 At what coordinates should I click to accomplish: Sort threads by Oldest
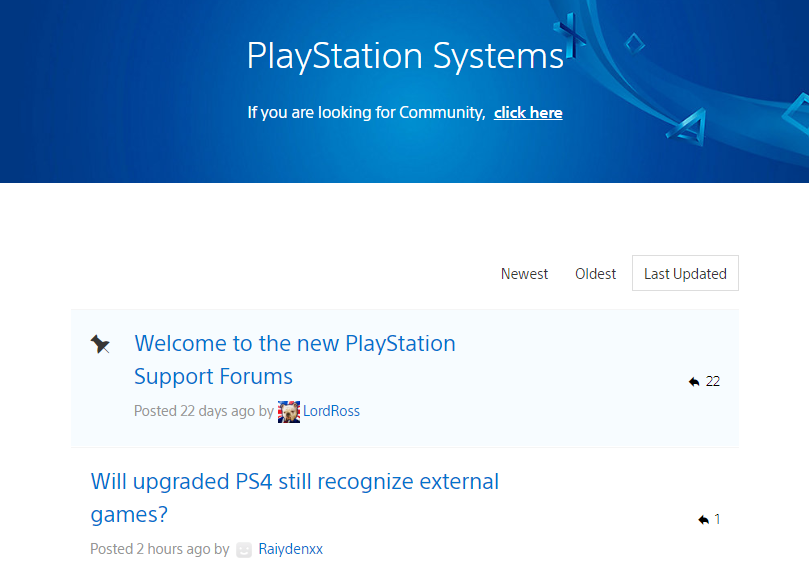pyautogui.click(x=595, y=274)
